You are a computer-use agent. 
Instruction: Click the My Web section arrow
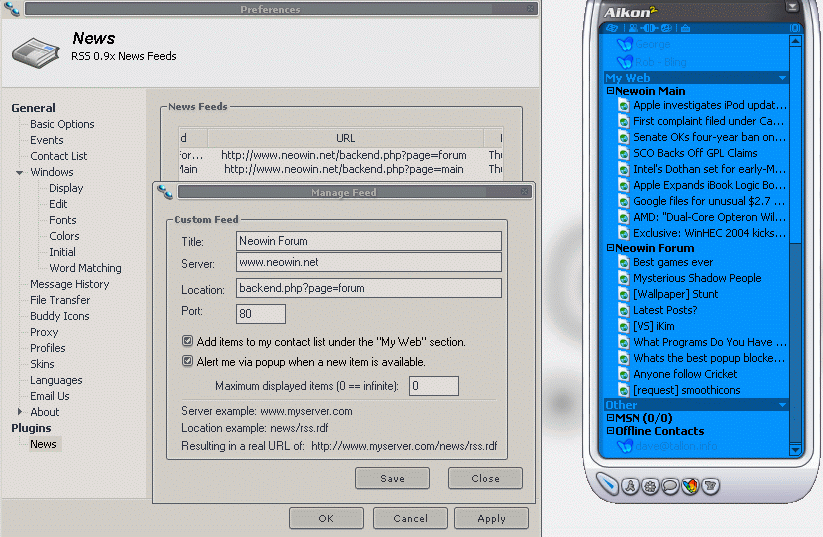[782, 78]
